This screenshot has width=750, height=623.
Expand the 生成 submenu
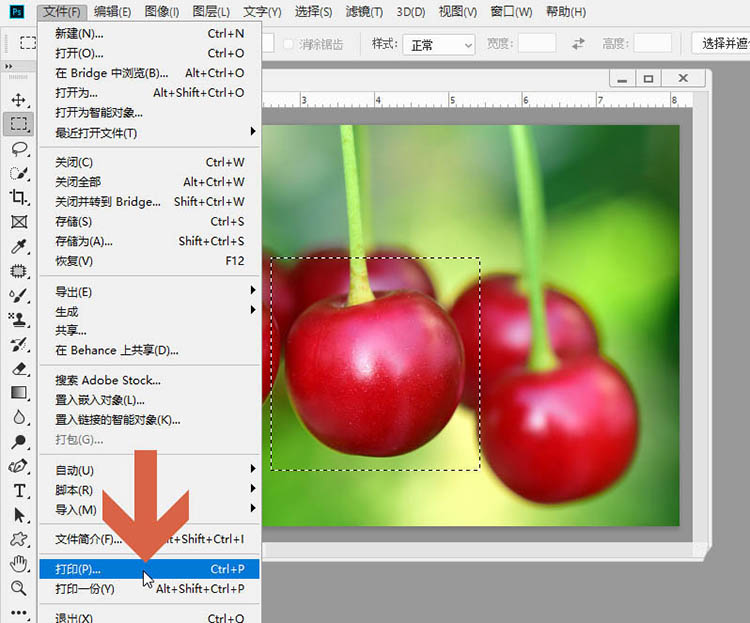[x=150, y=311]
